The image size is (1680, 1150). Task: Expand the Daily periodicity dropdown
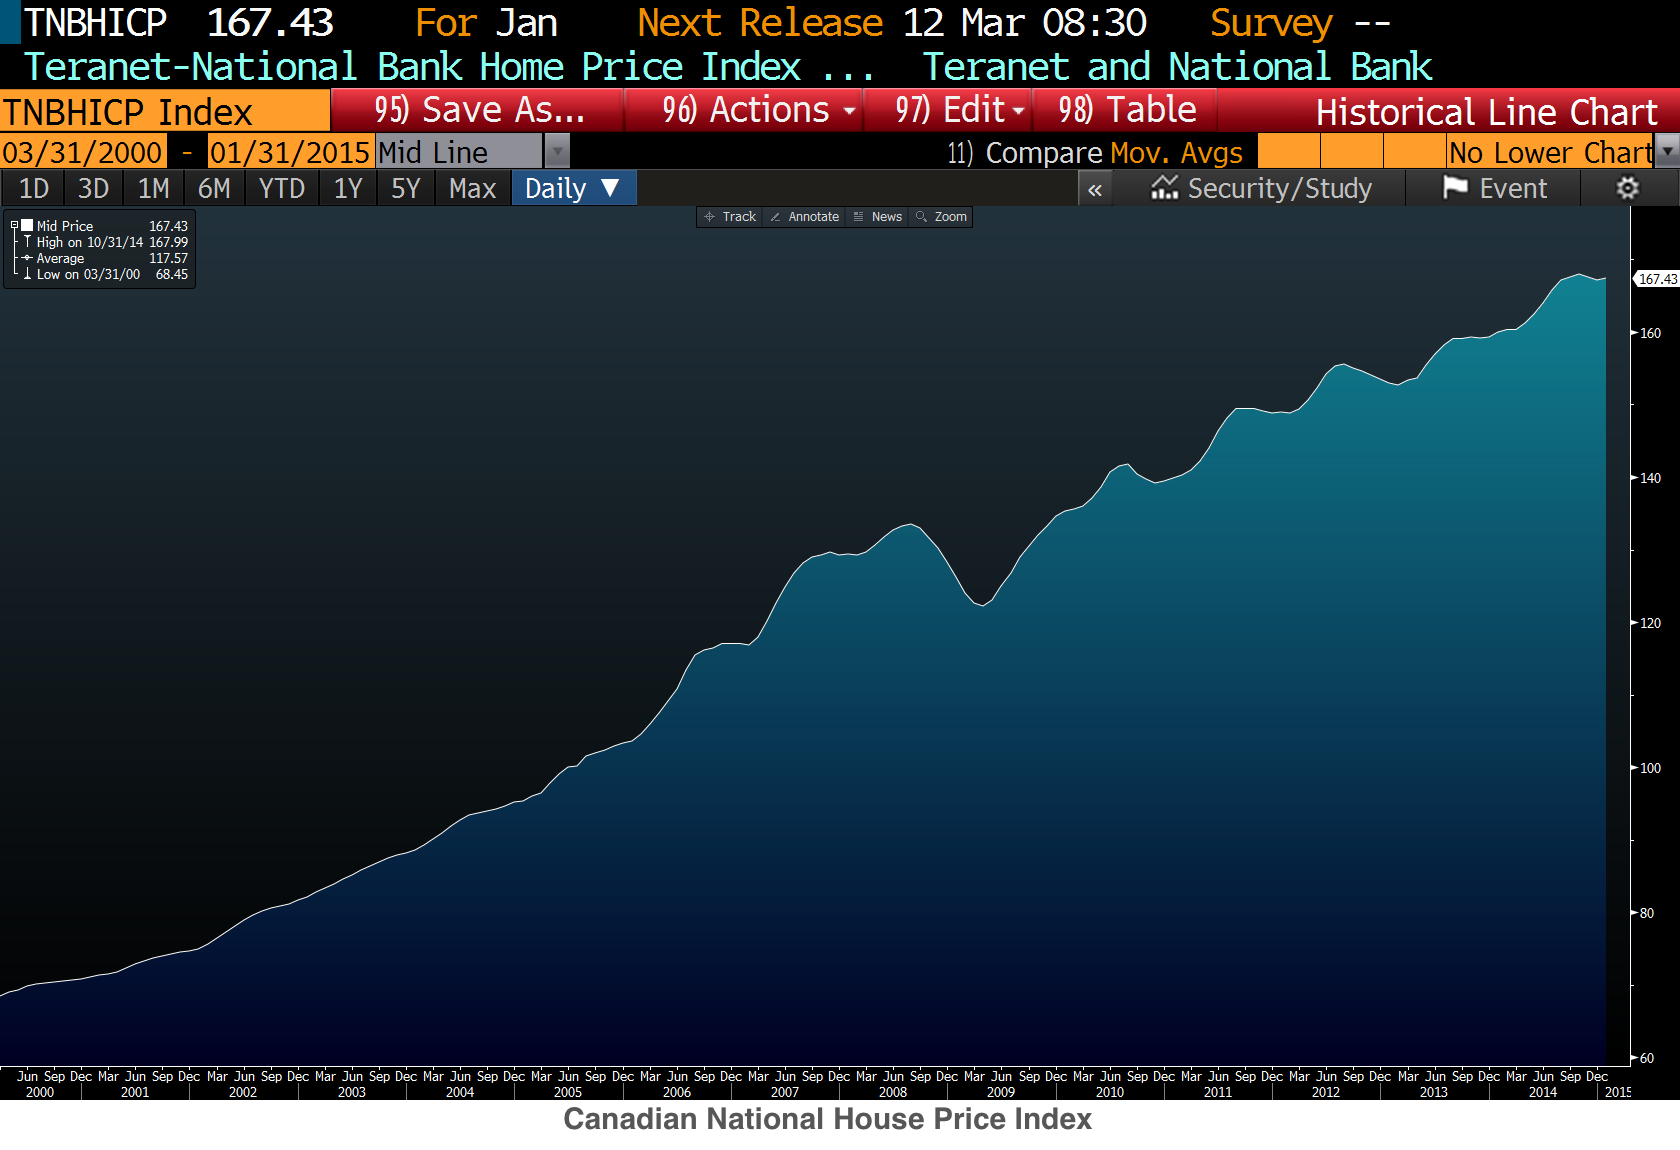[x=574, y=188]
